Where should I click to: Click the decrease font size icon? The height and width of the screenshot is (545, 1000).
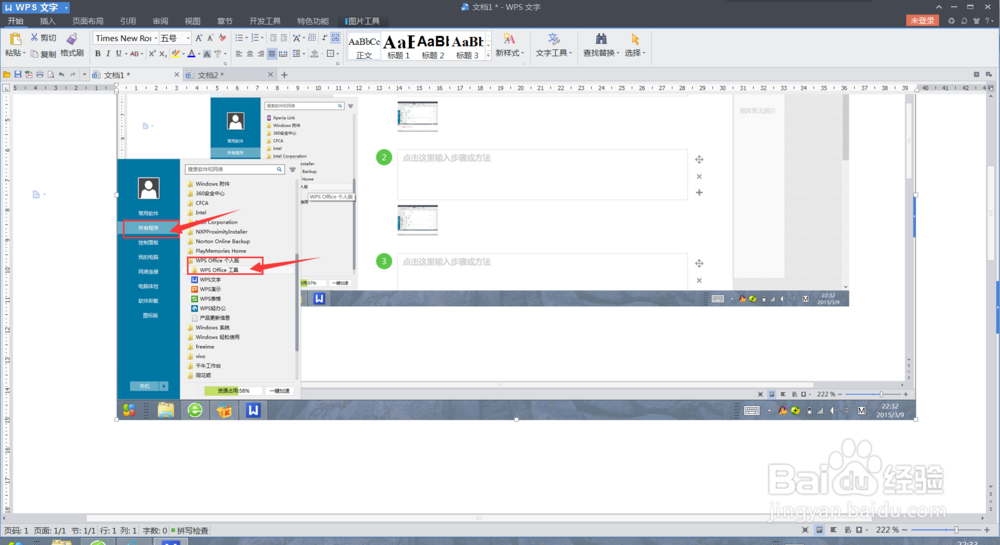coord(210,38)
